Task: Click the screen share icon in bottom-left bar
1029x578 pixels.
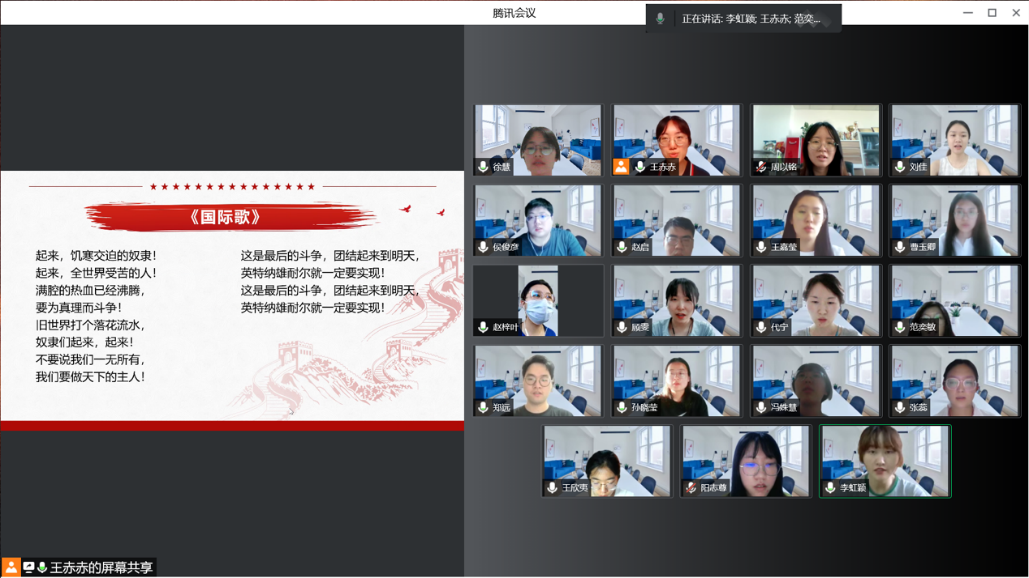Action: pyautogui.click(x=28, y=567)
